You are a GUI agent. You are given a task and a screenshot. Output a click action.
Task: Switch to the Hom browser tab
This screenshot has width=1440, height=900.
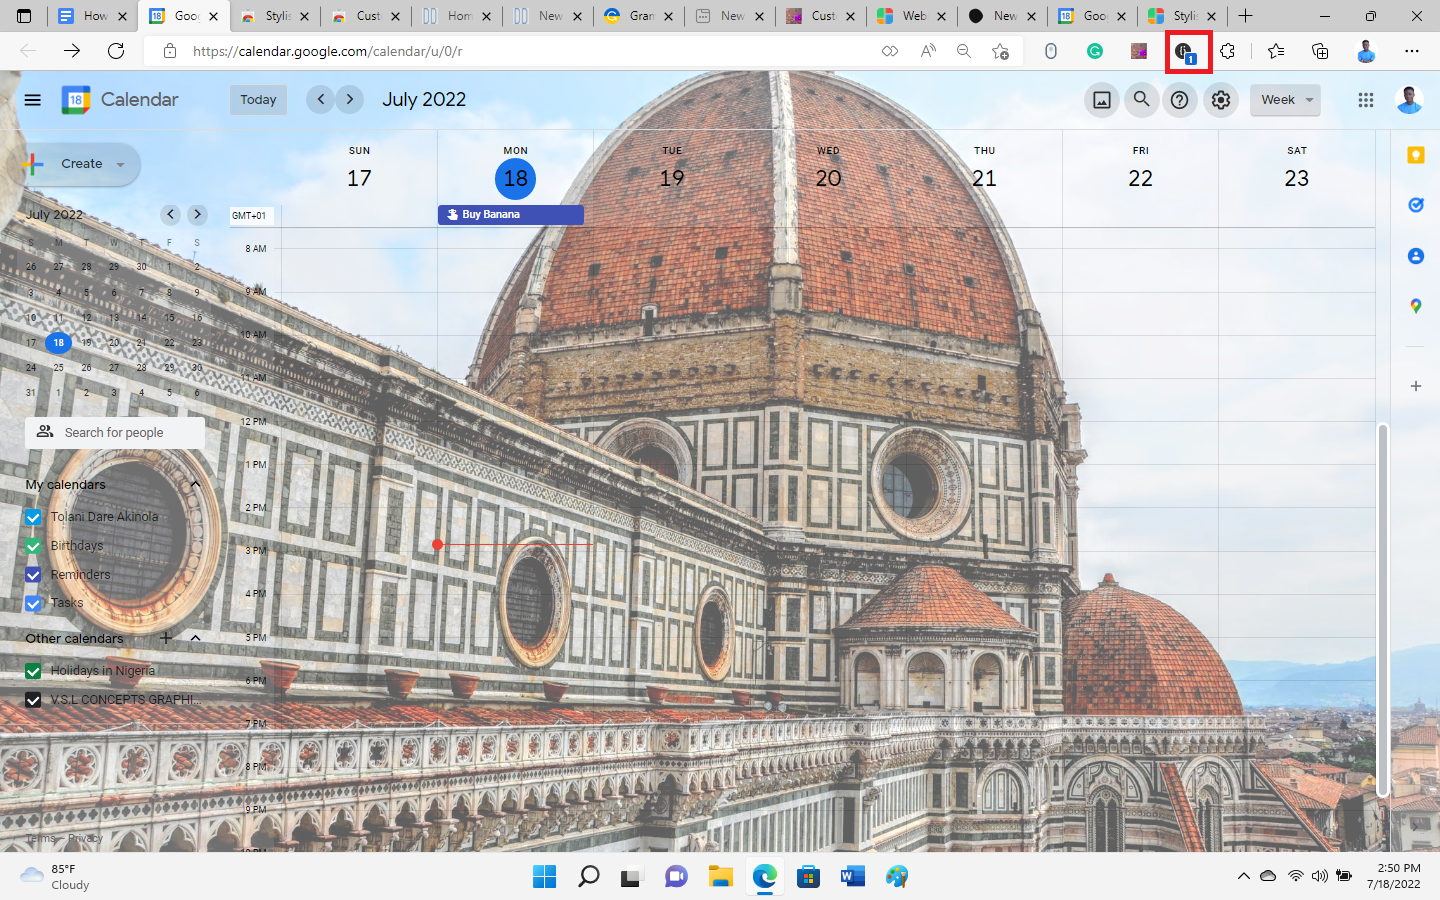(456, 16)
